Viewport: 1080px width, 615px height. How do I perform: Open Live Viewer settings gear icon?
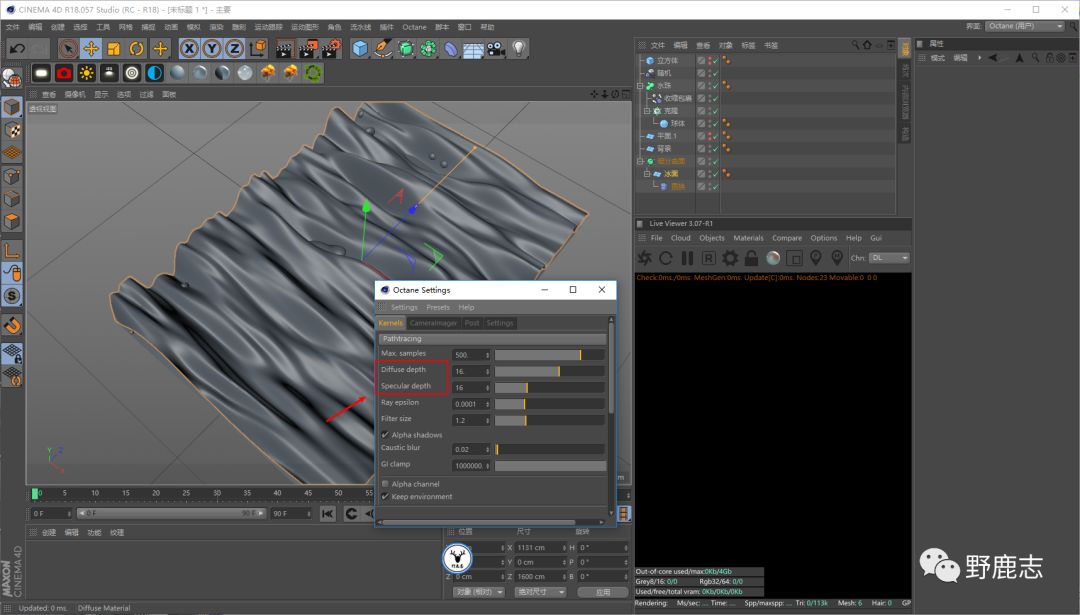pyautogui.click(x=730, y=258)
